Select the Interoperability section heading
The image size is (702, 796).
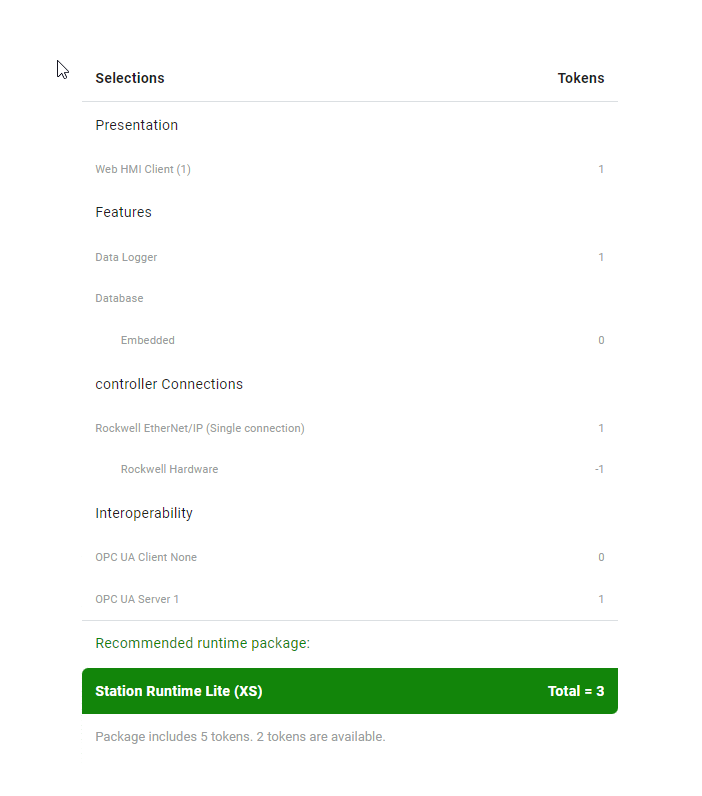144,513
